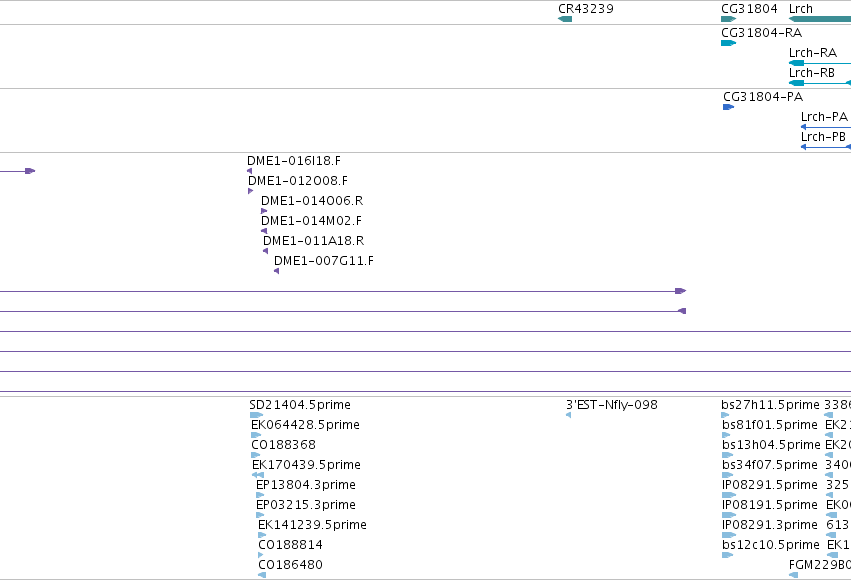The height and width of the screenshot is (580, 851).
Task: Select the EK064428.5prime EST glyph
Action: point(256,435)
